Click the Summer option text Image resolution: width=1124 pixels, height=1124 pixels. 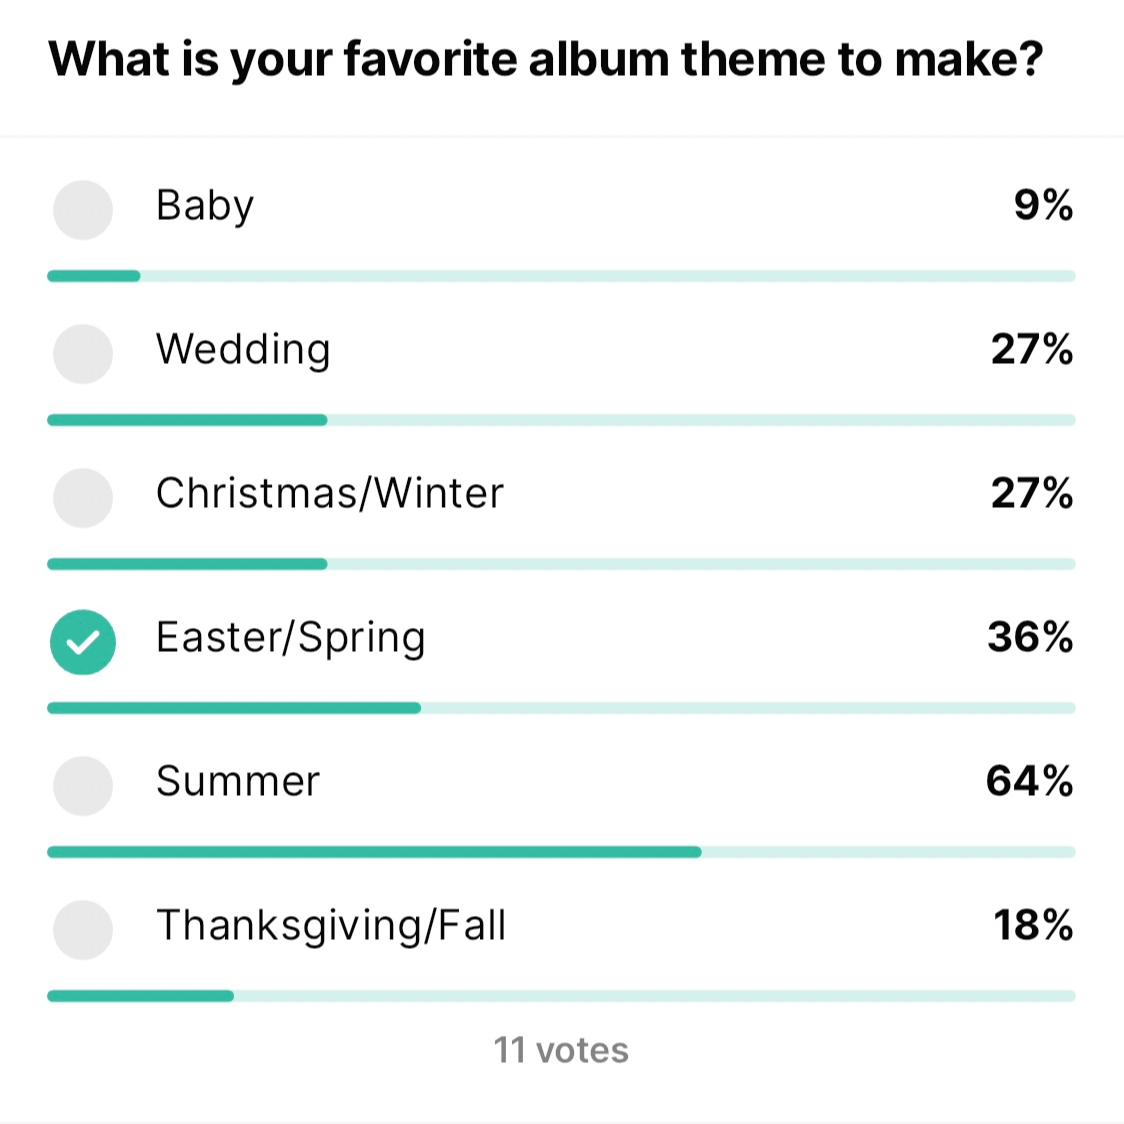pyautogui.click(x=238, y=781)
